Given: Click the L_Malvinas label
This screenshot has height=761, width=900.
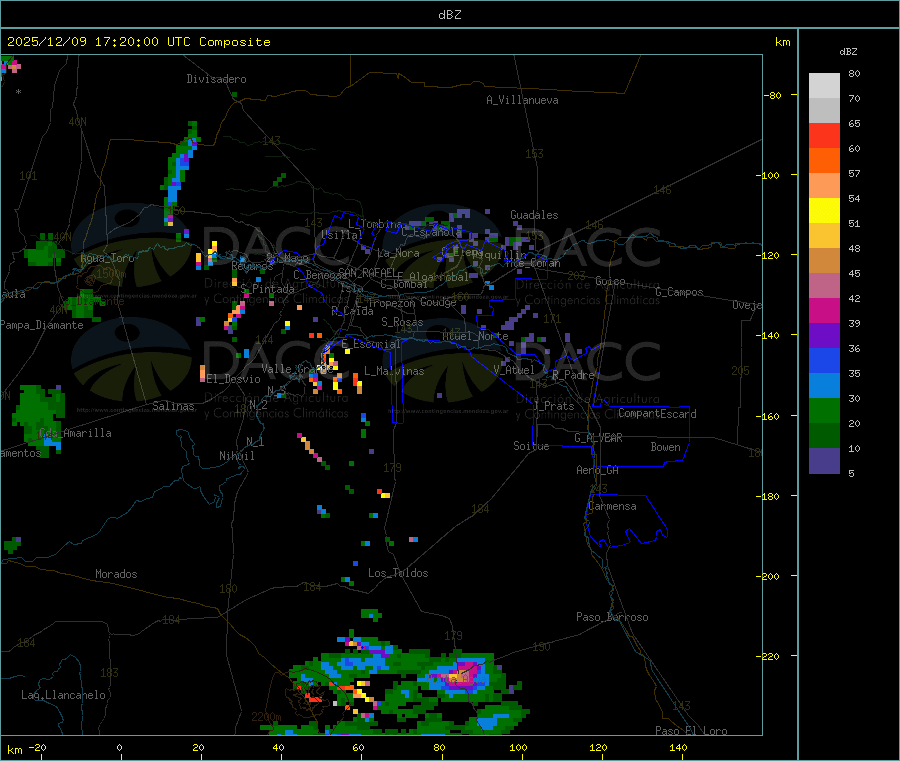Looking at the screenshot, I should click(x=394, y=371).
